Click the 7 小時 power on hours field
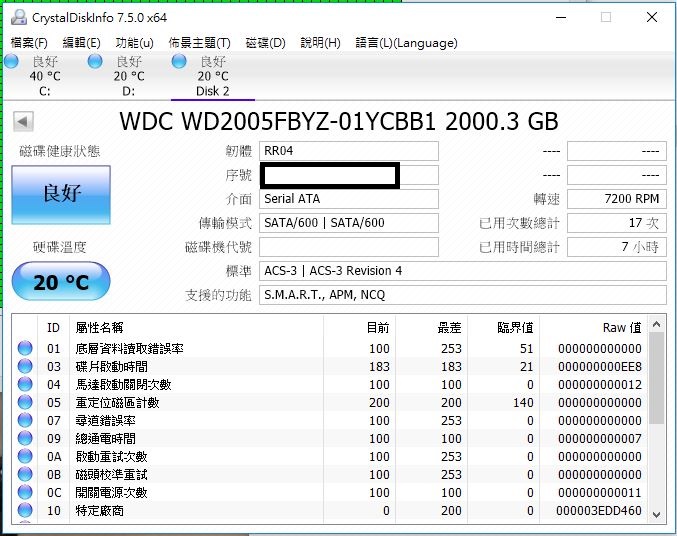Image resolution: width=677 pixels, height=536 pixels. 617,247
